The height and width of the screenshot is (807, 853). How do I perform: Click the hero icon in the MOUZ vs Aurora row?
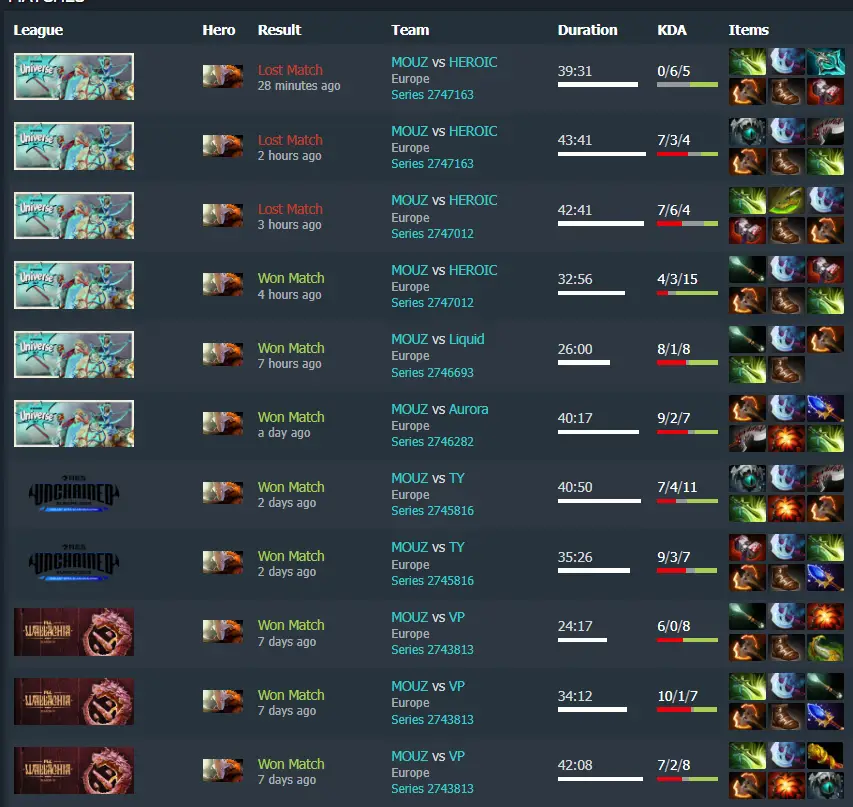click(x=222, y=423)
